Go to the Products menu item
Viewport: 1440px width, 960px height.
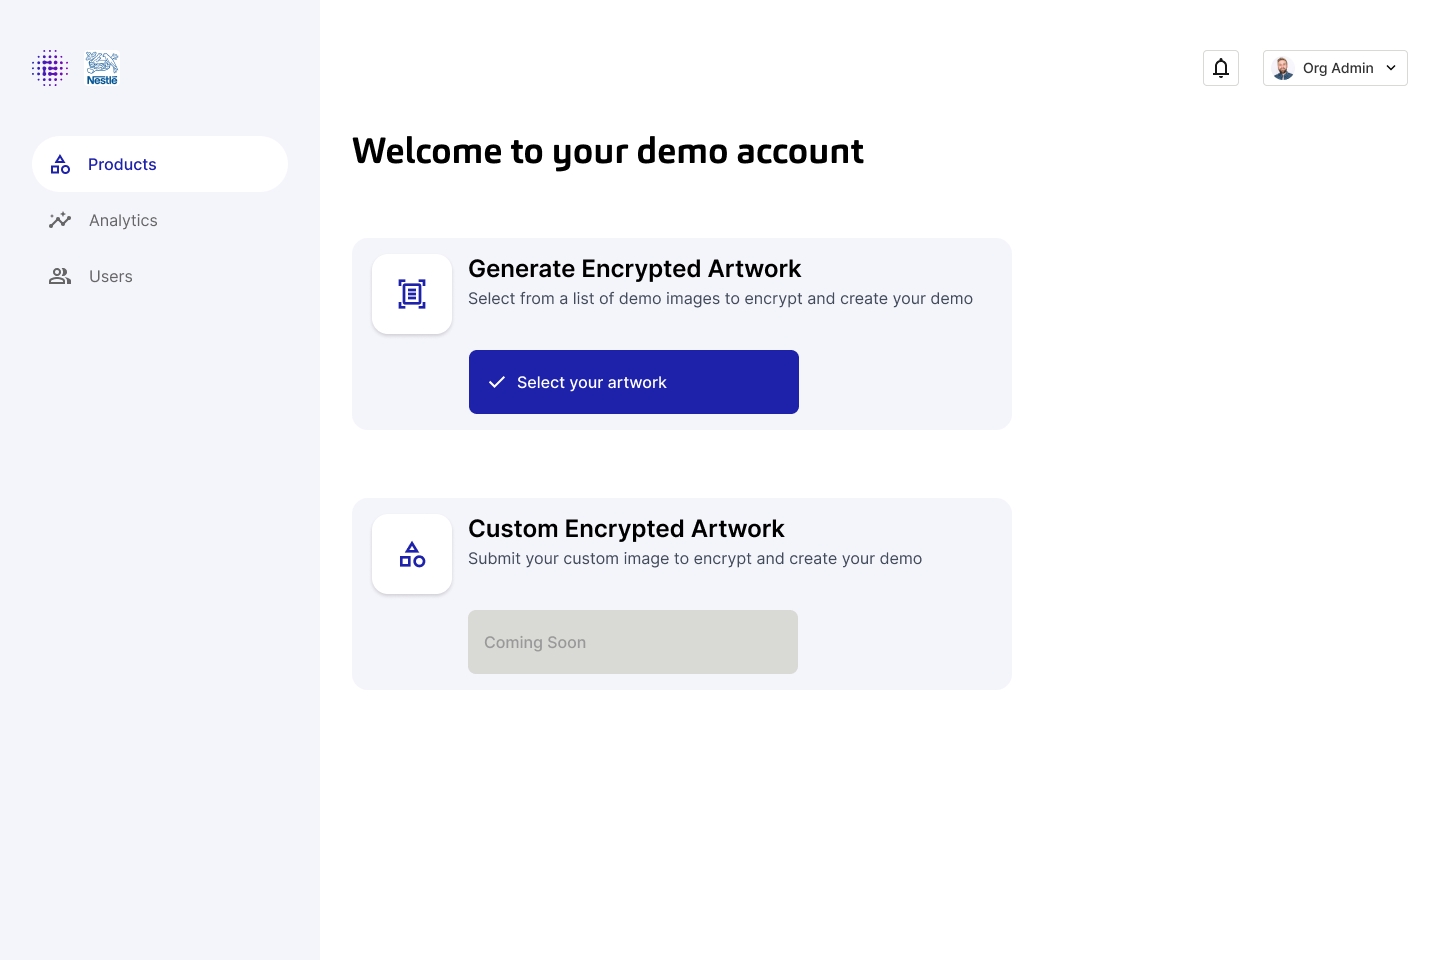coord(122,164)
